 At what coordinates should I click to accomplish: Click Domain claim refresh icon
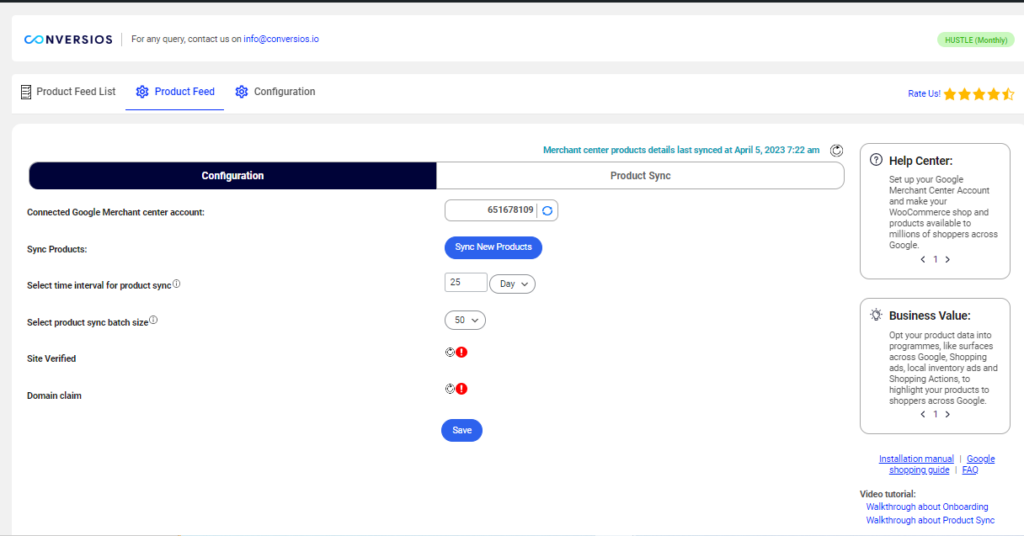[x=450, y=388]
